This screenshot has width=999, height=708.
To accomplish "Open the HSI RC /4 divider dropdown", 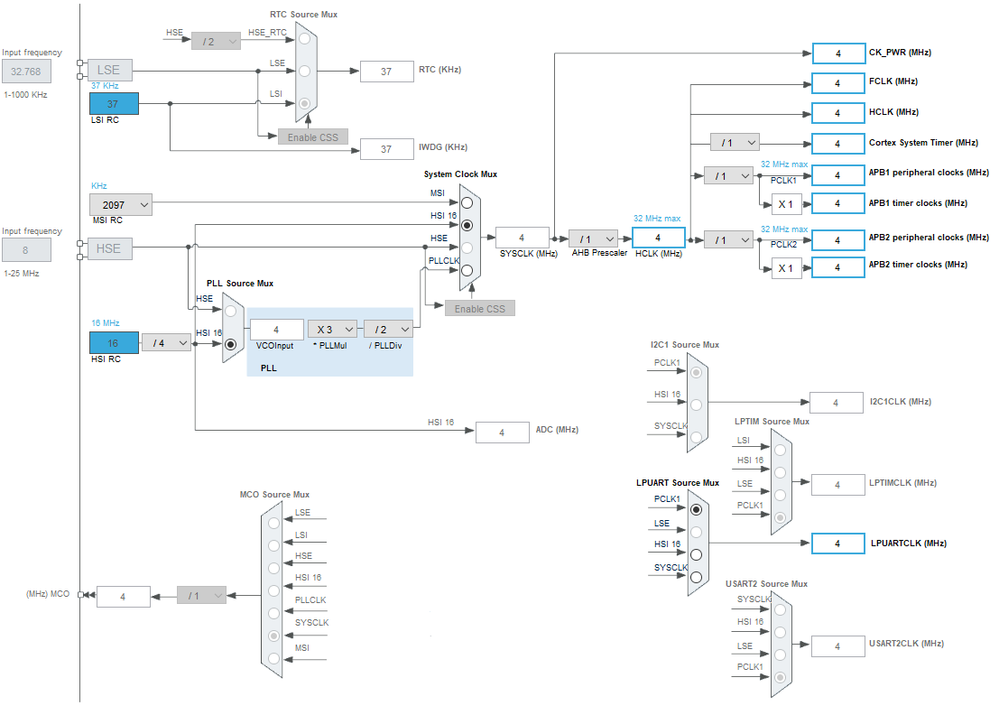I will tap(166, 343).
